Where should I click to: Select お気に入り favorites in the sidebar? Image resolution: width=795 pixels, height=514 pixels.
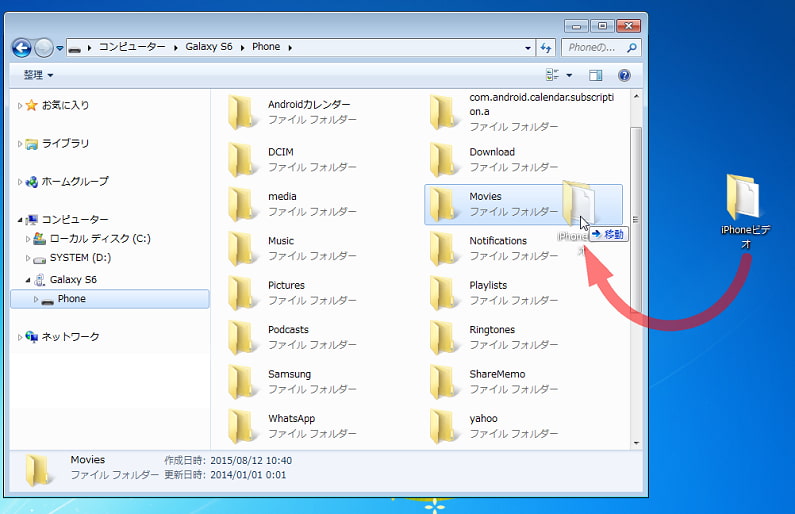[x=65, y=105]
